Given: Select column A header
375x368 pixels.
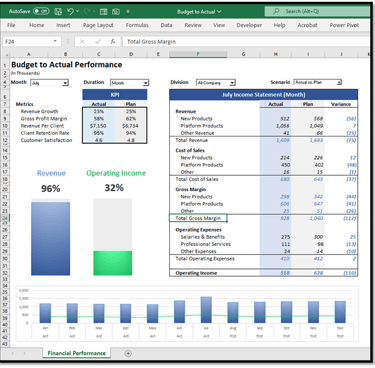Looking at the screenshot, I should [29, 54].
